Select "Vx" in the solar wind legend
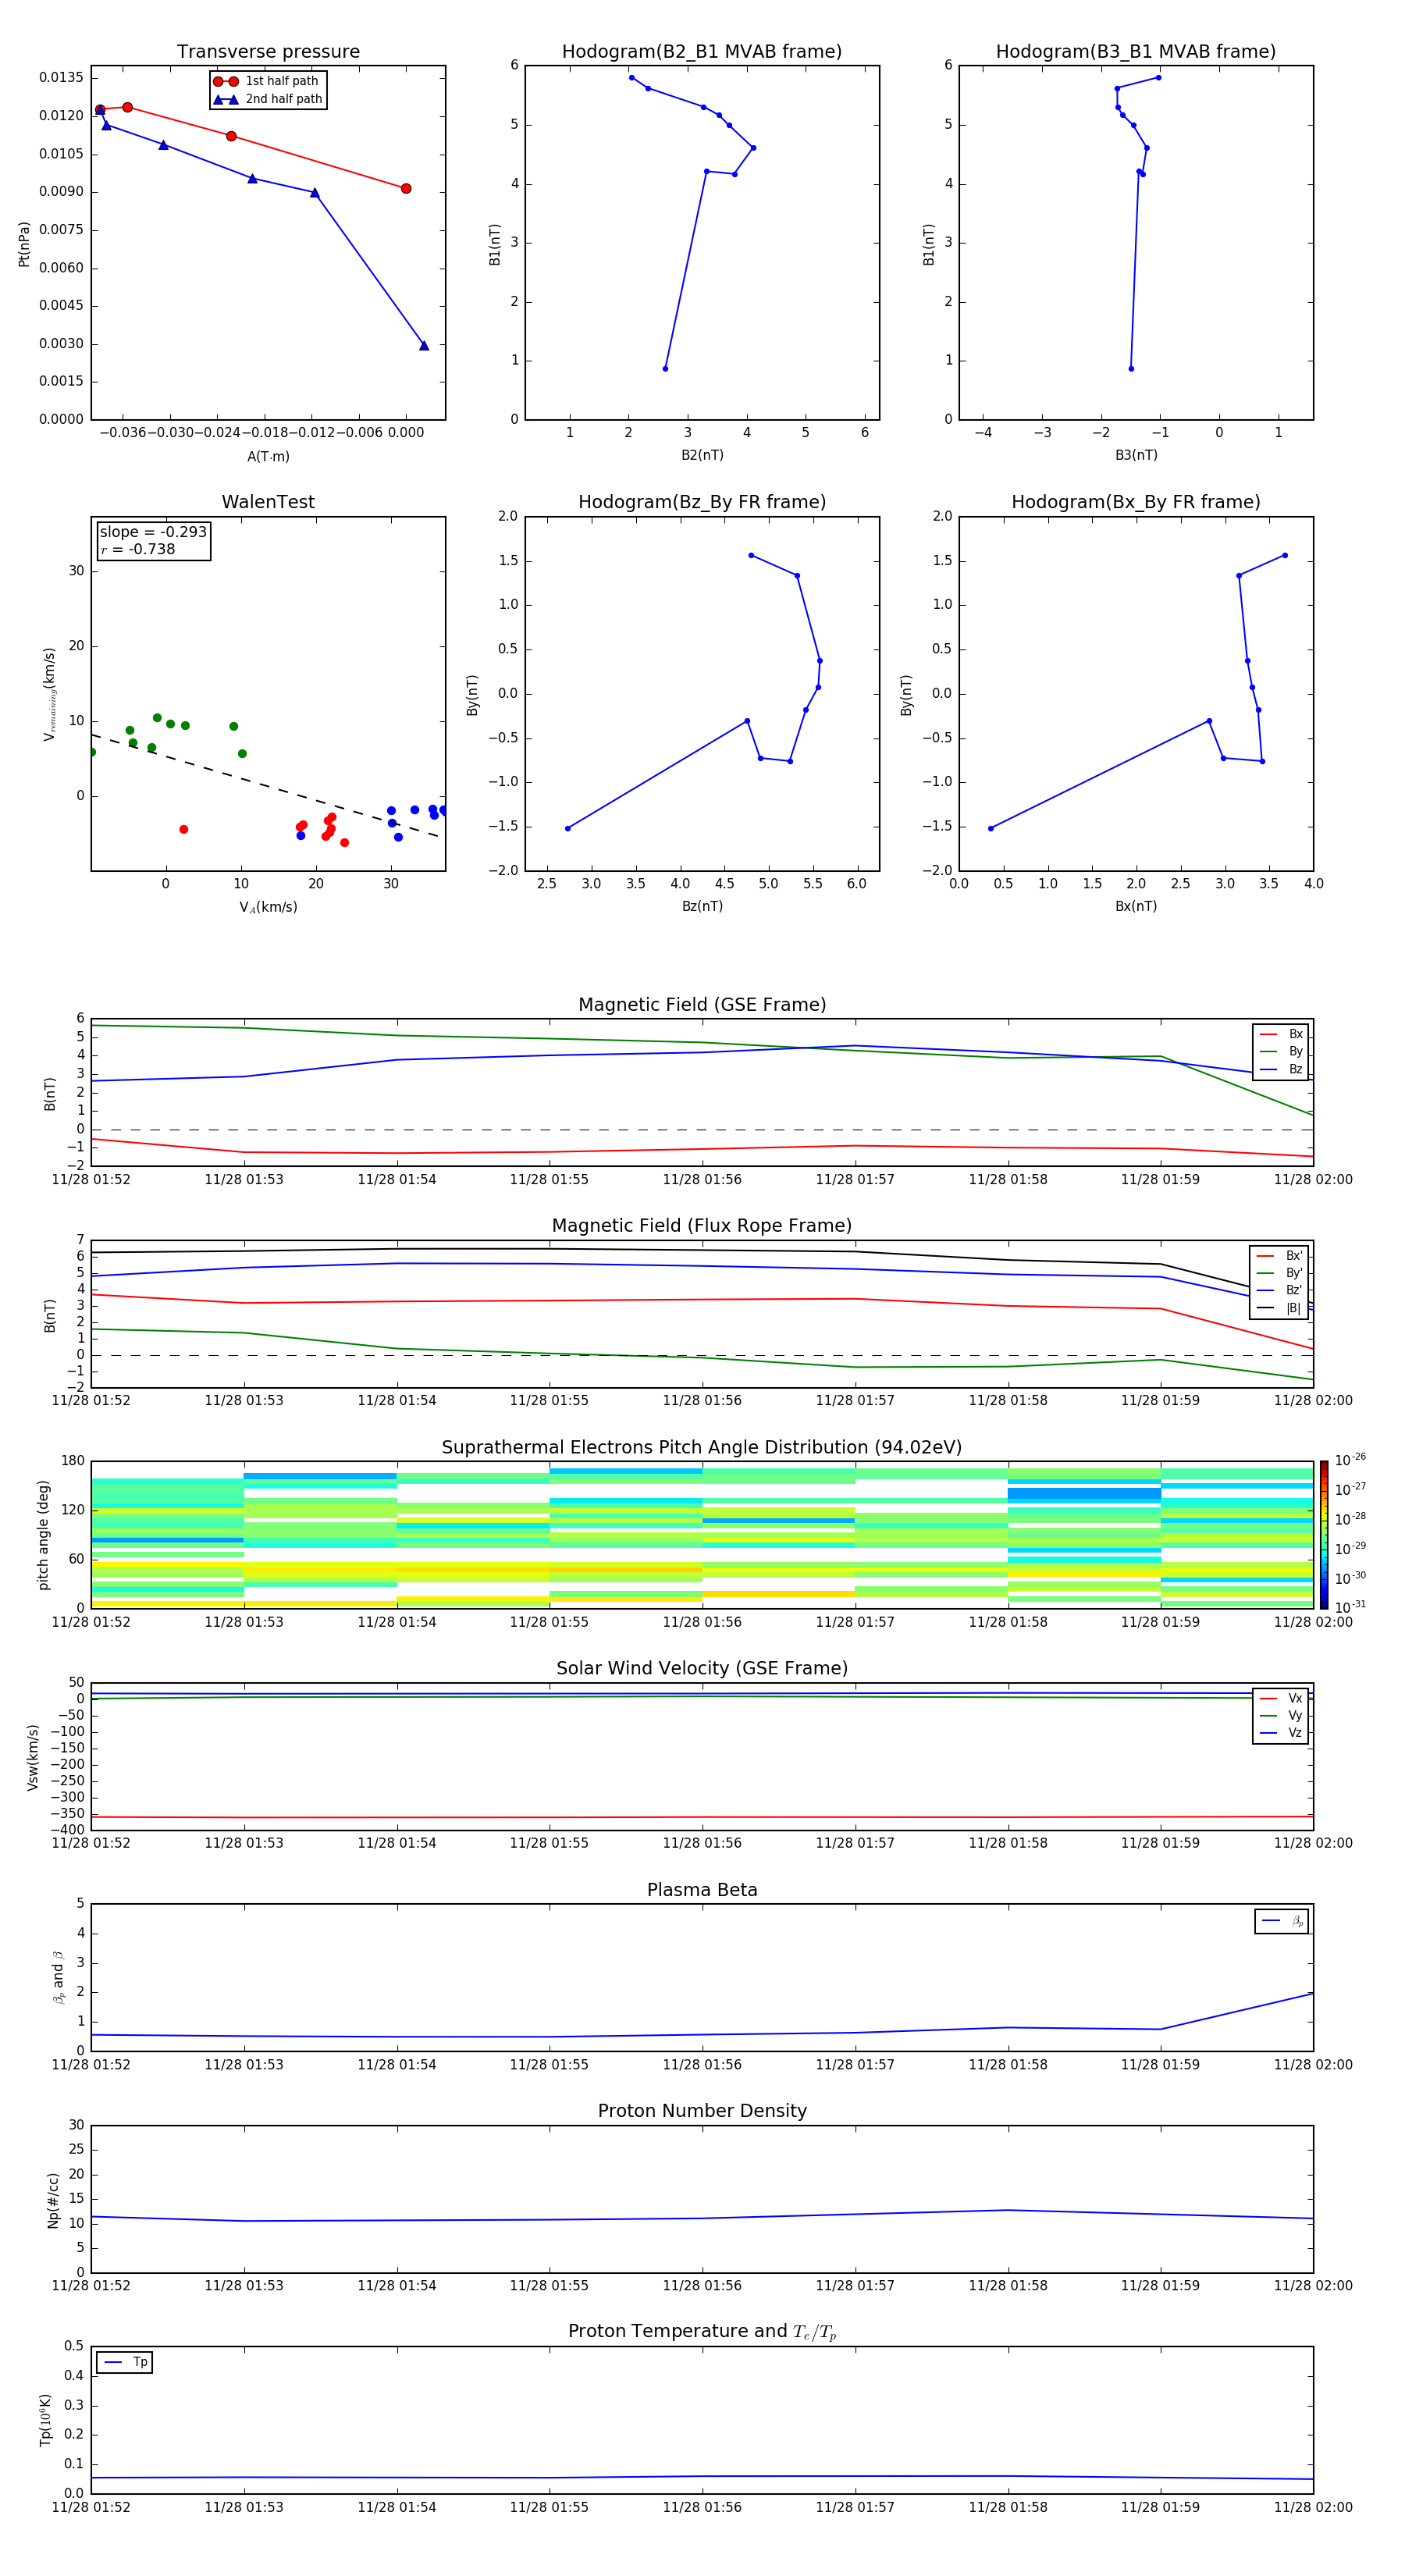The height and width of the screenshot is (2576, 1405). pyautogui.click(x=1281, y=1698)
